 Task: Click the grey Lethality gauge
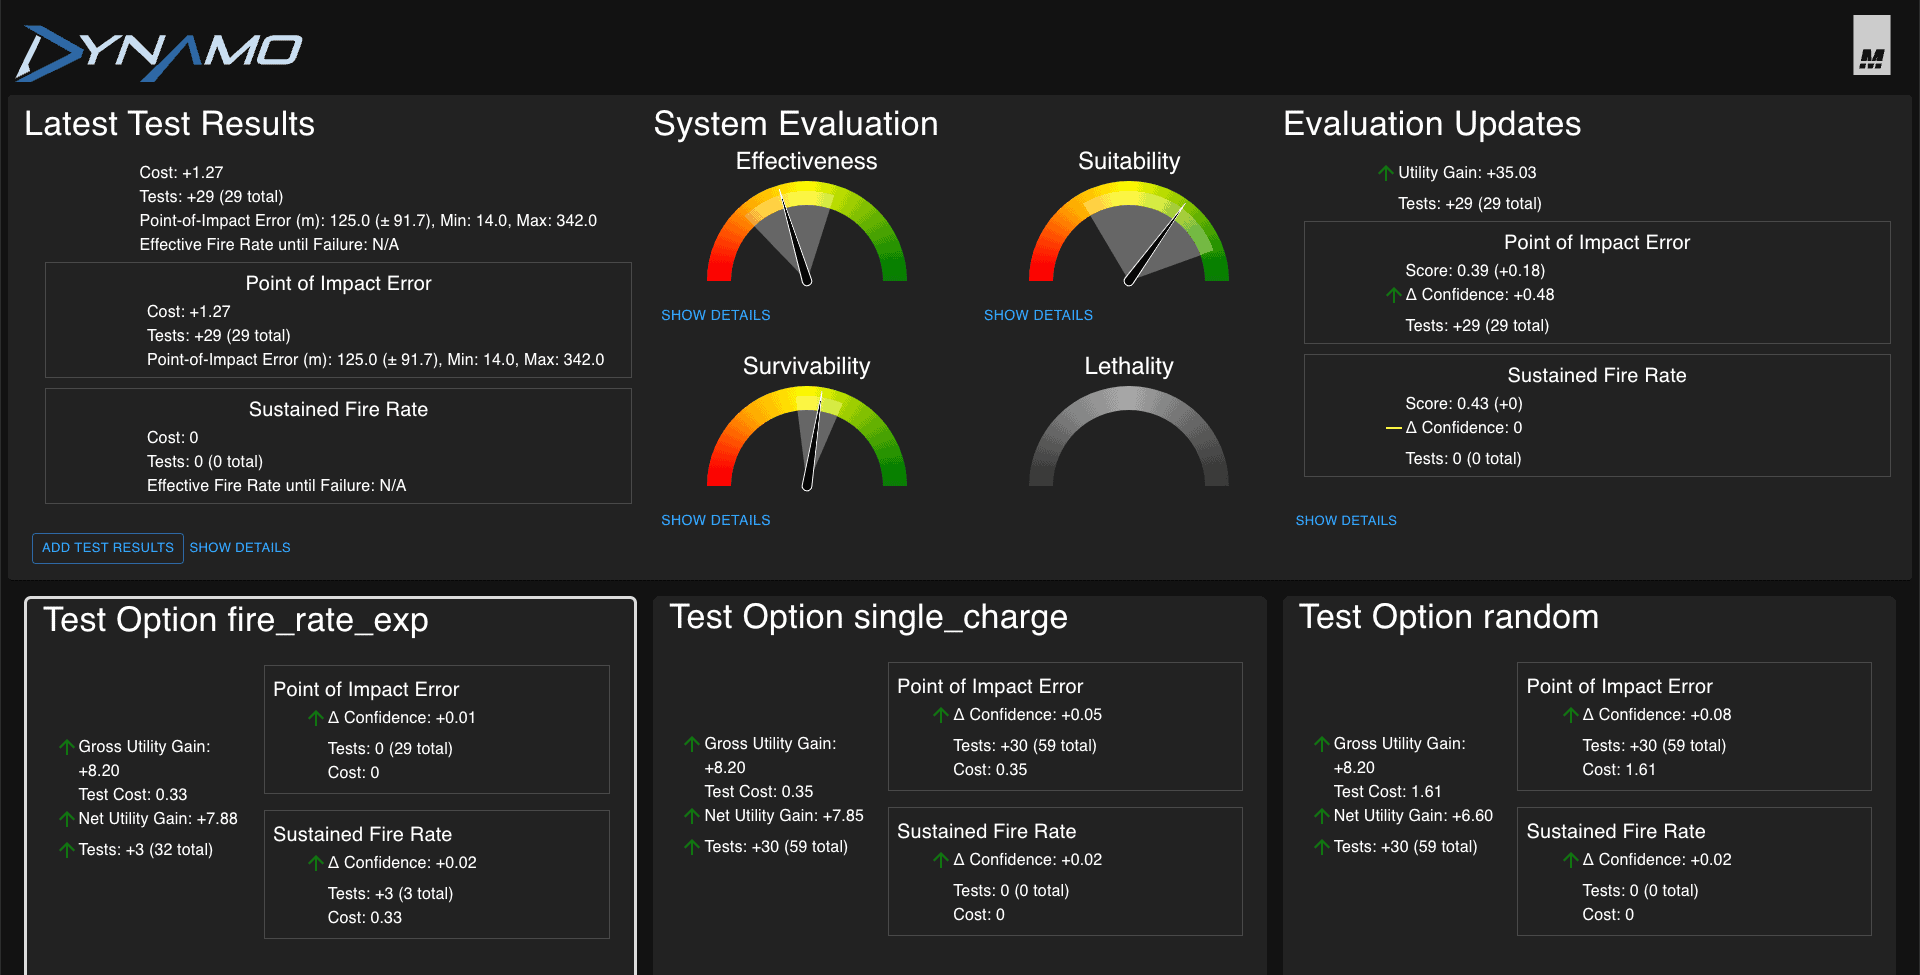click(x=1128, y=435)
